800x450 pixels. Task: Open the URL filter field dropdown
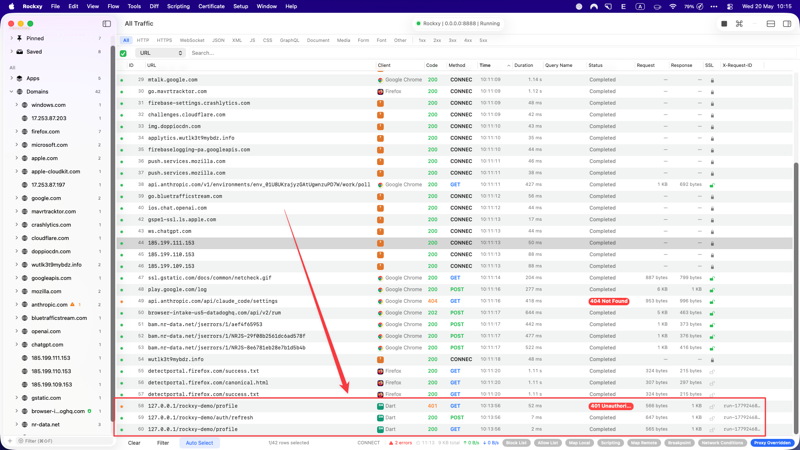tap(160, 53)
